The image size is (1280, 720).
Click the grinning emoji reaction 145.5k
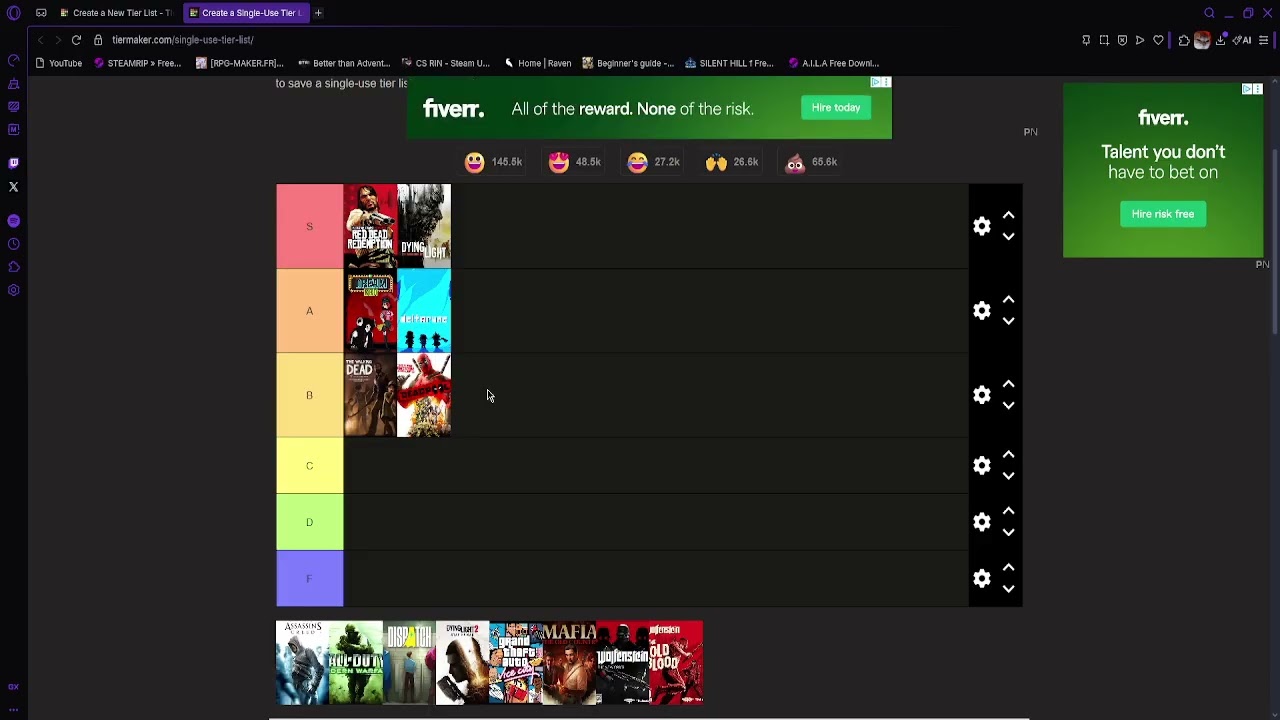point(493,162)
